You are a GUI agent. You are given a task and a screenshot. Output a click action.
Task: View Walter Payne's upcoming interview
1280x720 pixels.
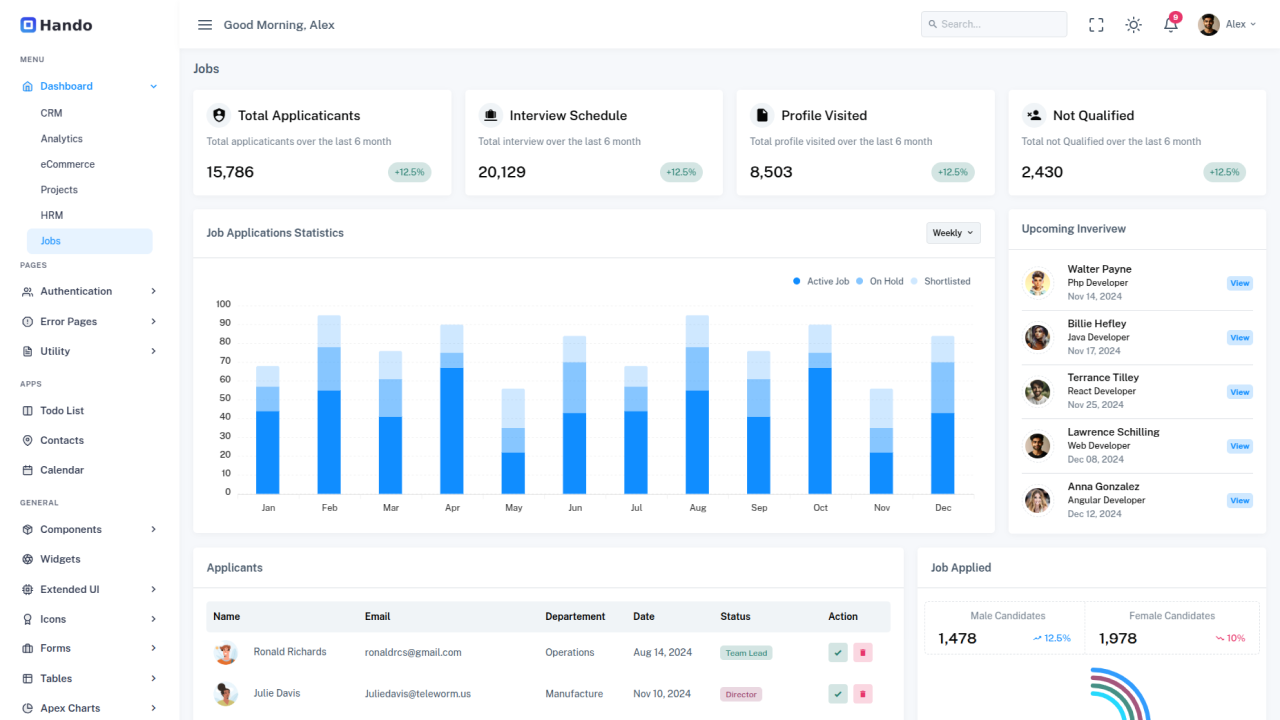point(1239,283)
